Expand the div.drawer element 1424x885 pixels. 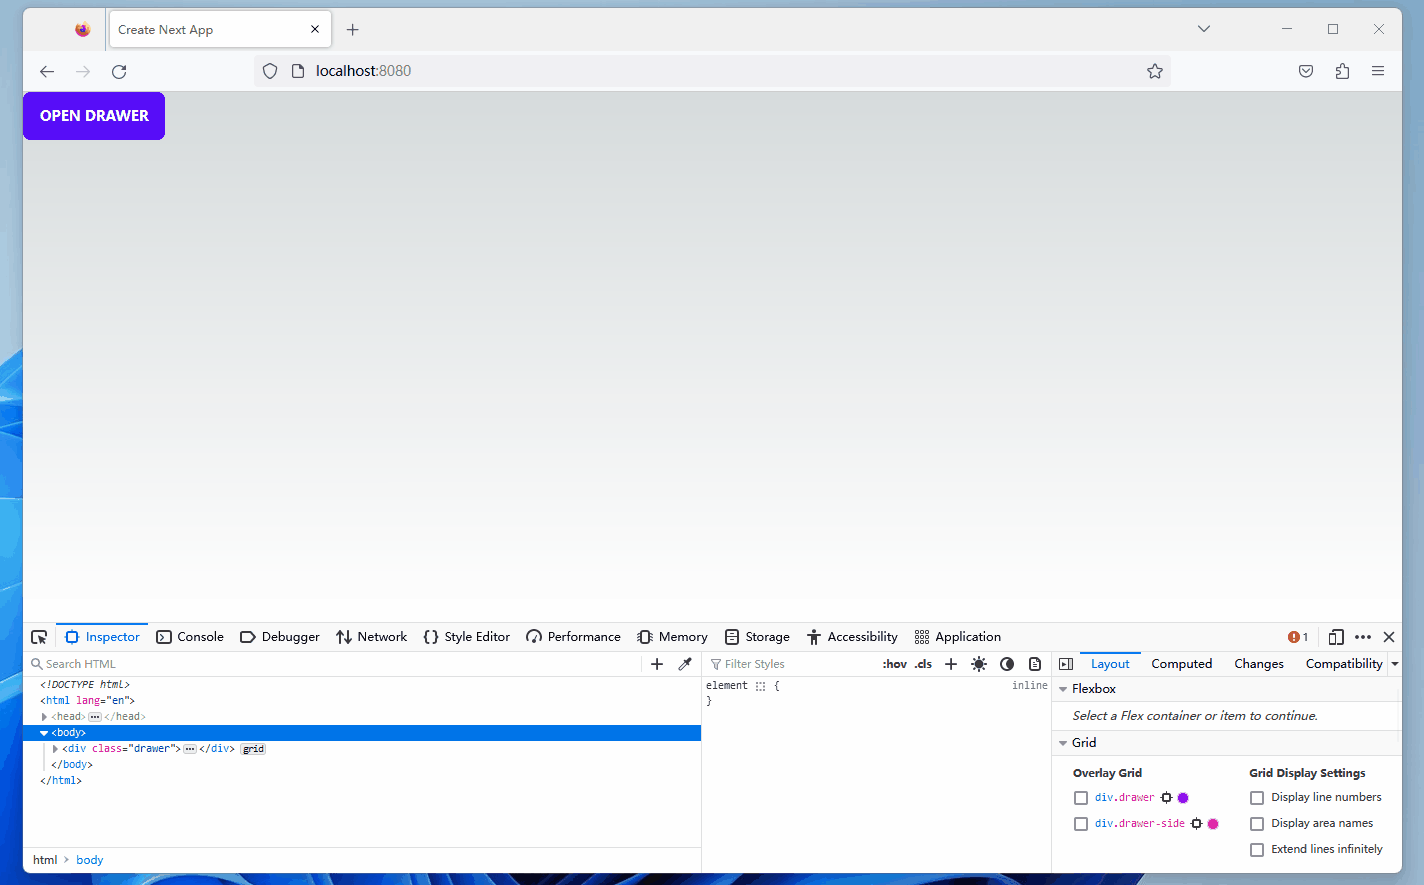[x=55, y=747]
